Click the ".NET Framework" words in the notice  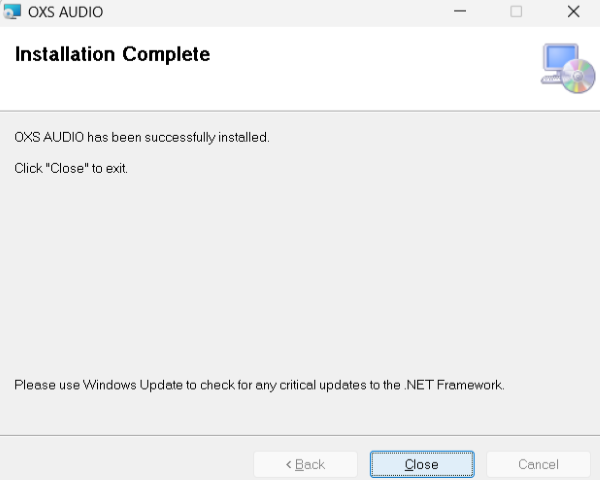coord(461,384)
